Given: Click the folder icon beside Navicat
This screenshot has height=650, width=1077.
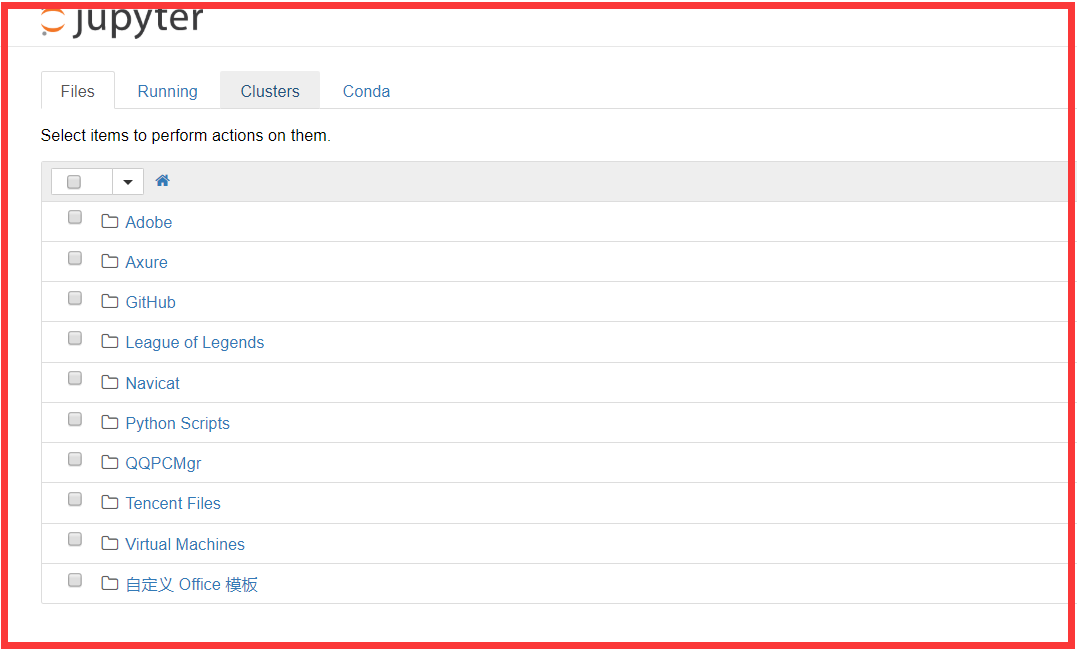Looking at the screenshot, I should tap(110, 382).
